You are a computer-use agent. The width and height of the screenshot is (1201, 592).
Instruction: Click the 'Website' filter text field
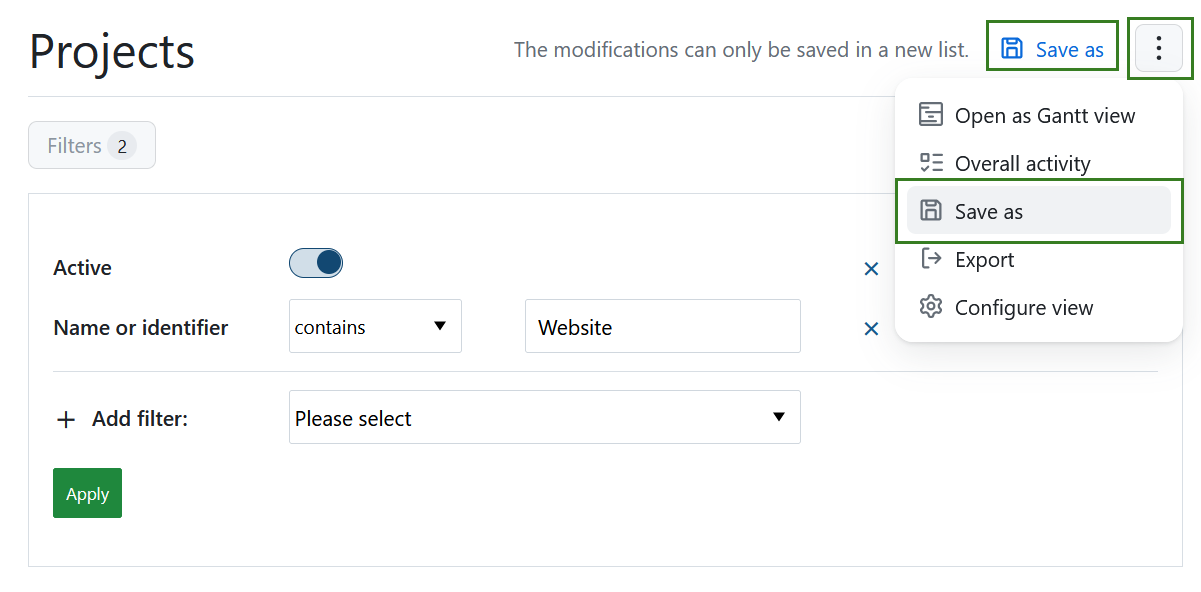point(662,327)
